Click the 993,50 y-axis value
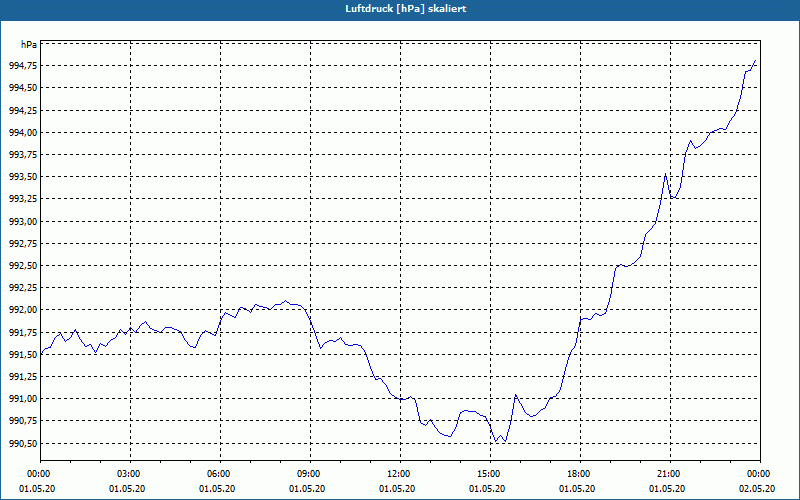 pos(23,177)
